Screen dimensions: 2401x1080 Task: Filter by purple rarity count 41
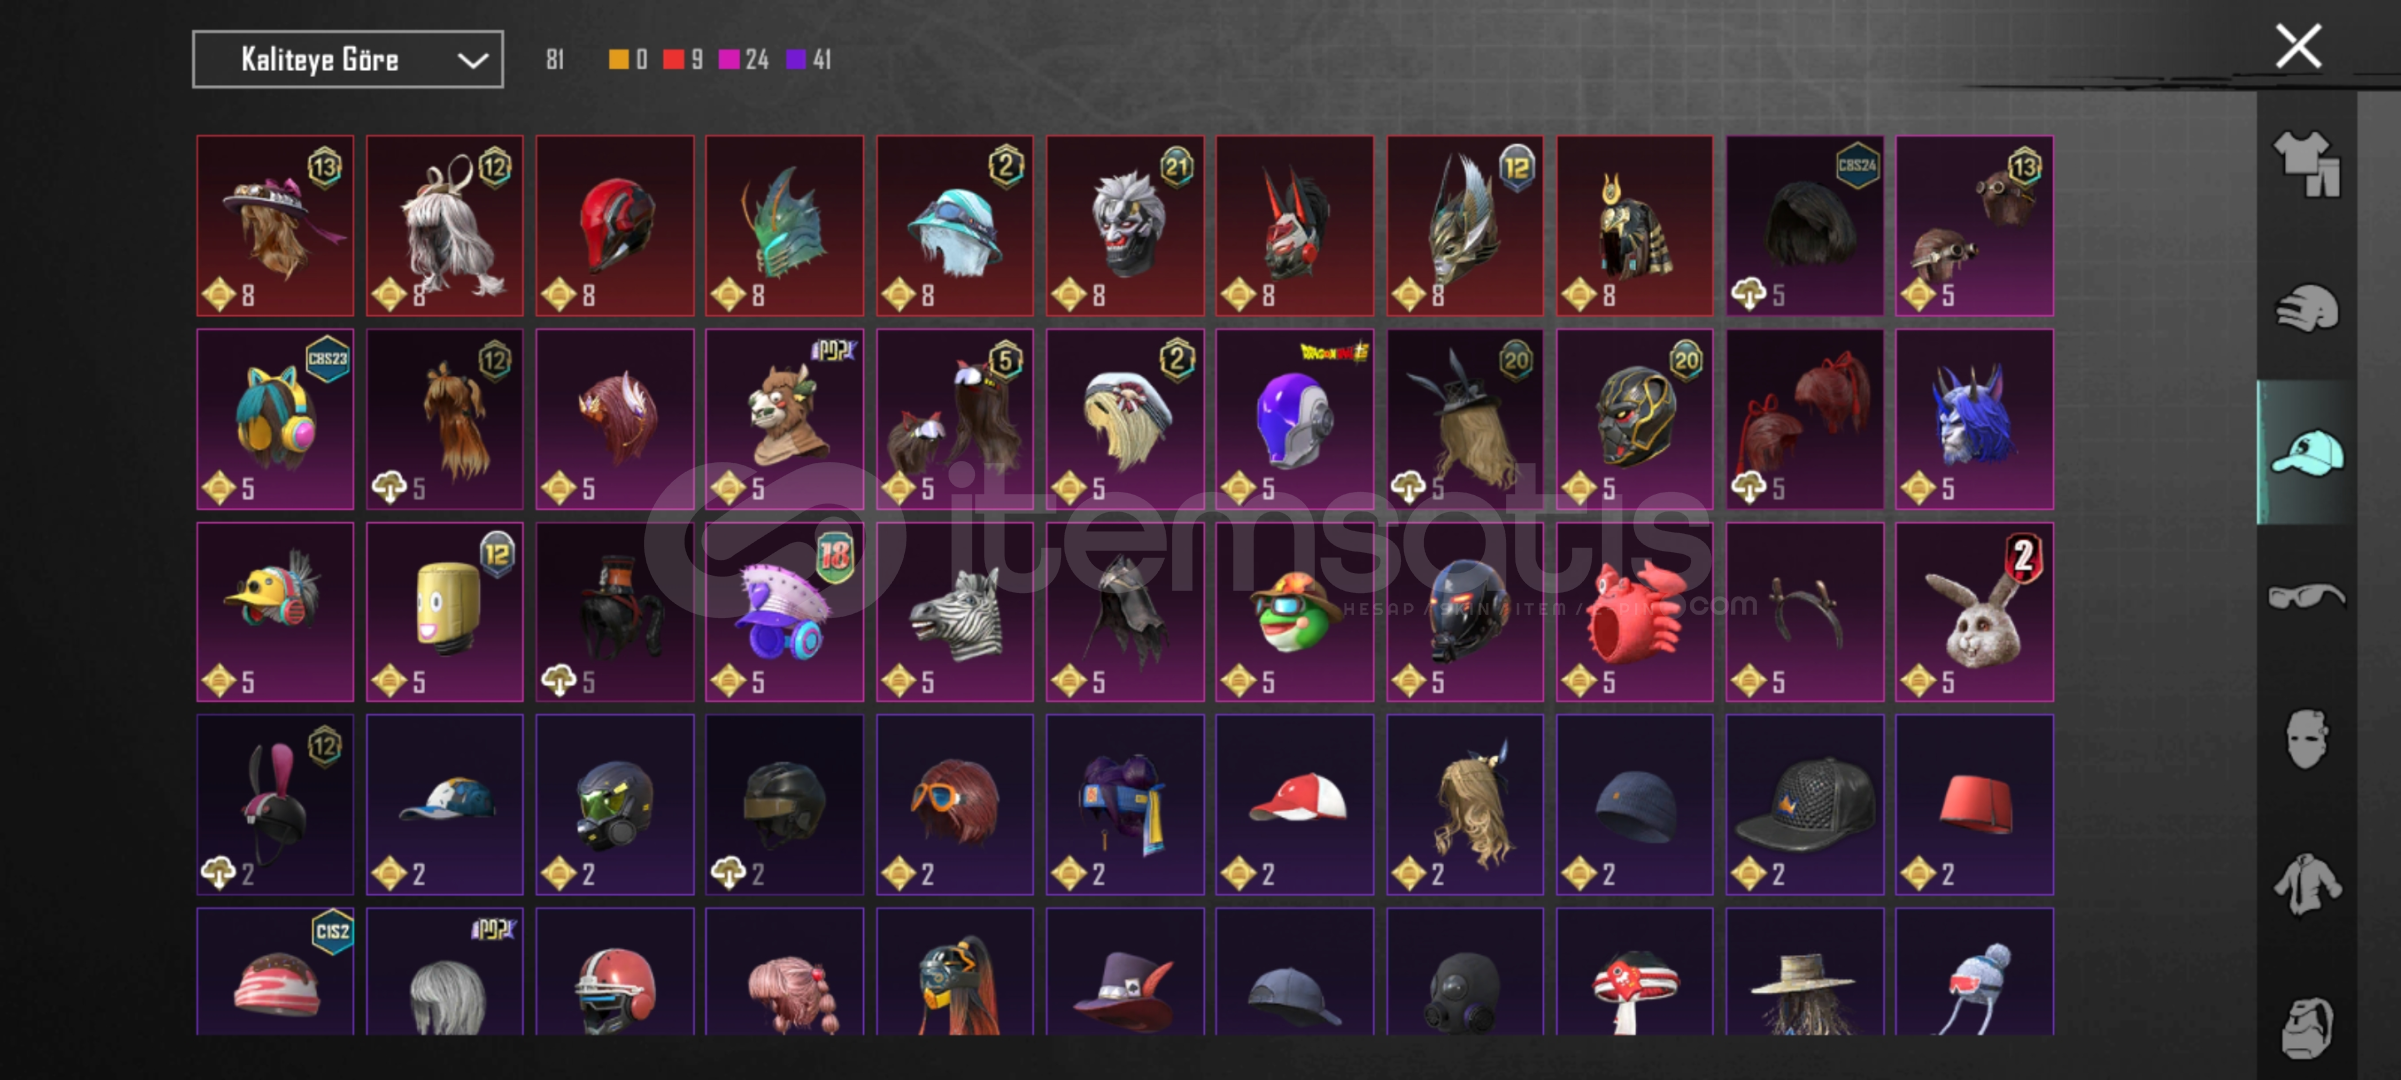pos(809,60)
